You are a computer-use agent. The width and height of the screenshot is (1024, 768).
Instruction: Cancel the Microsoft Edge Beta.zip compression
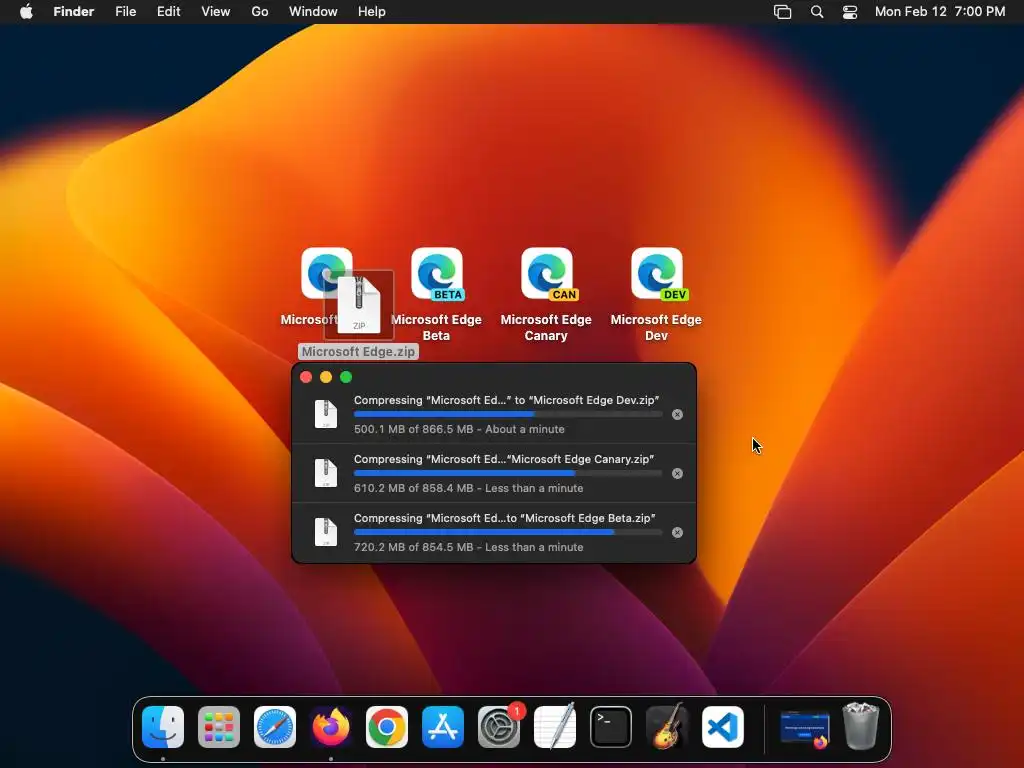tap(677, 532)
